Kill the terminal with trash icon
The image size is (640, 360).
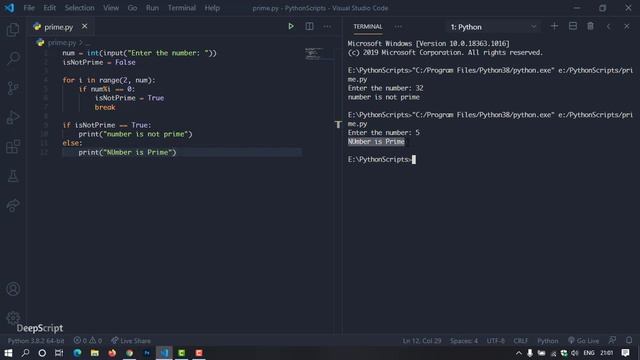(x=590, y=27)
